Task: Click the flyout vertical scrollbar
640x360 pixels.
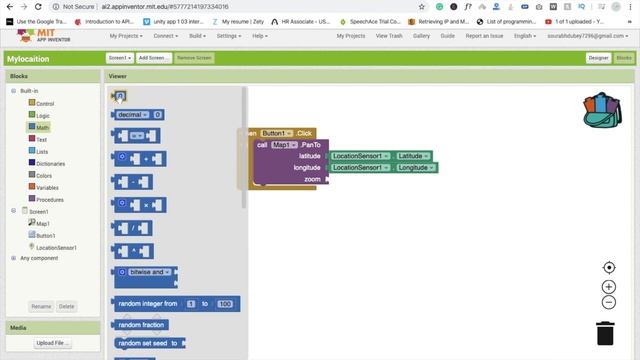Action: click(244, 148)
